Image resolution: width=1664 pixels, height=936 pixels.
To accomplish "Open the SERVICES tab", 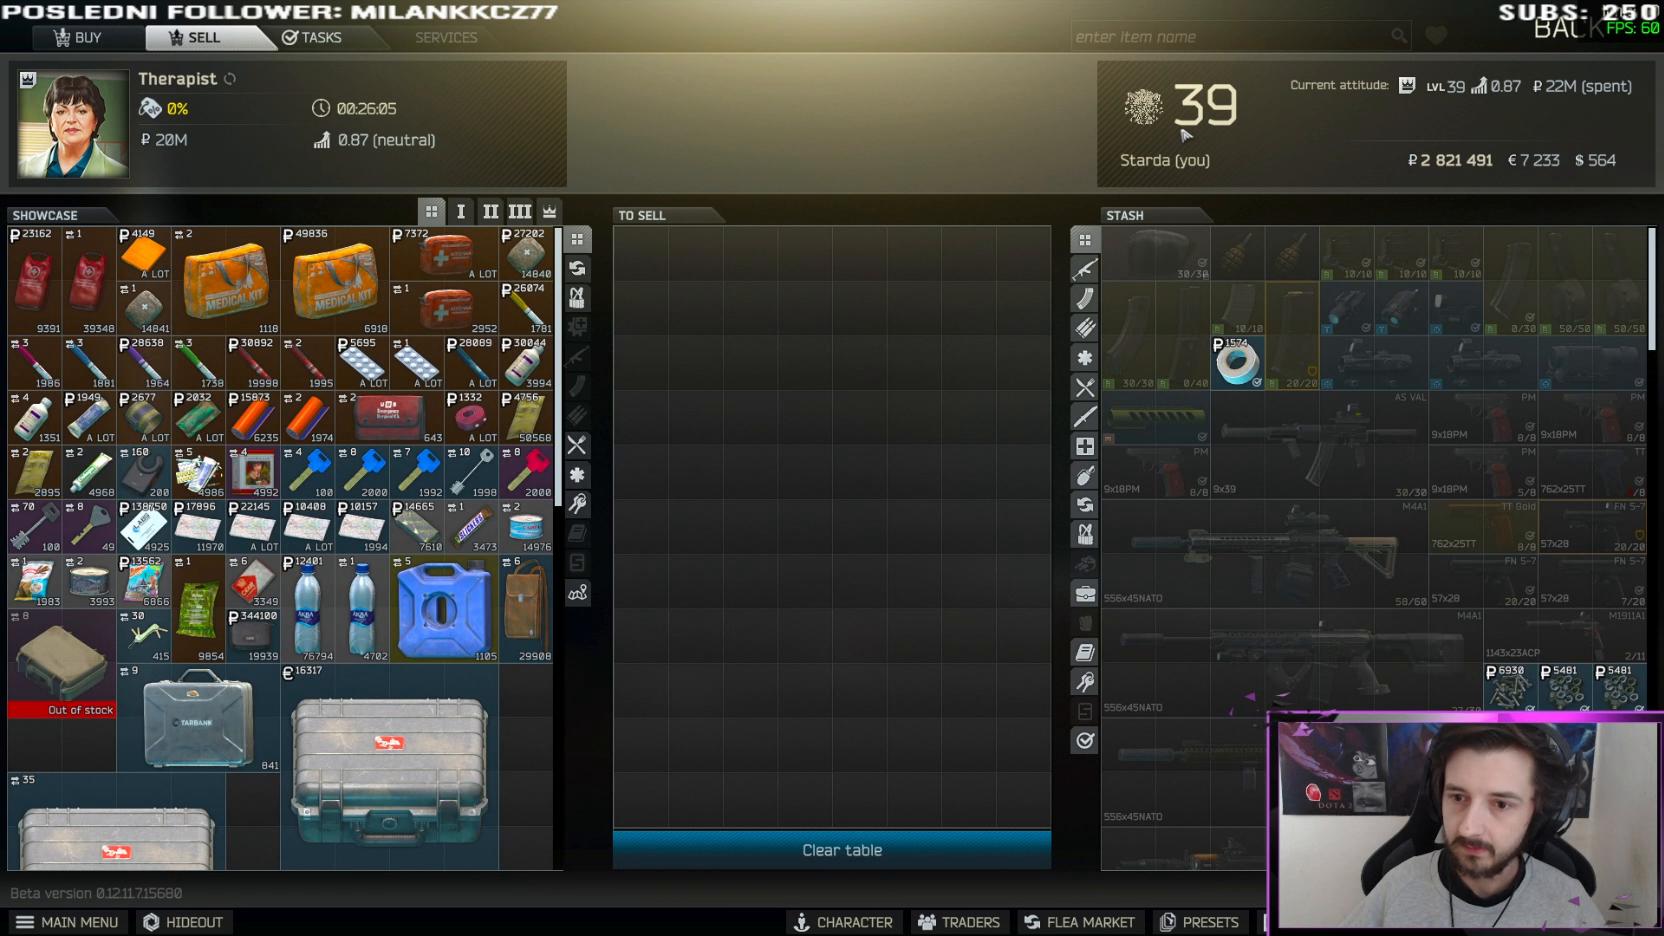I will (446, 37).
